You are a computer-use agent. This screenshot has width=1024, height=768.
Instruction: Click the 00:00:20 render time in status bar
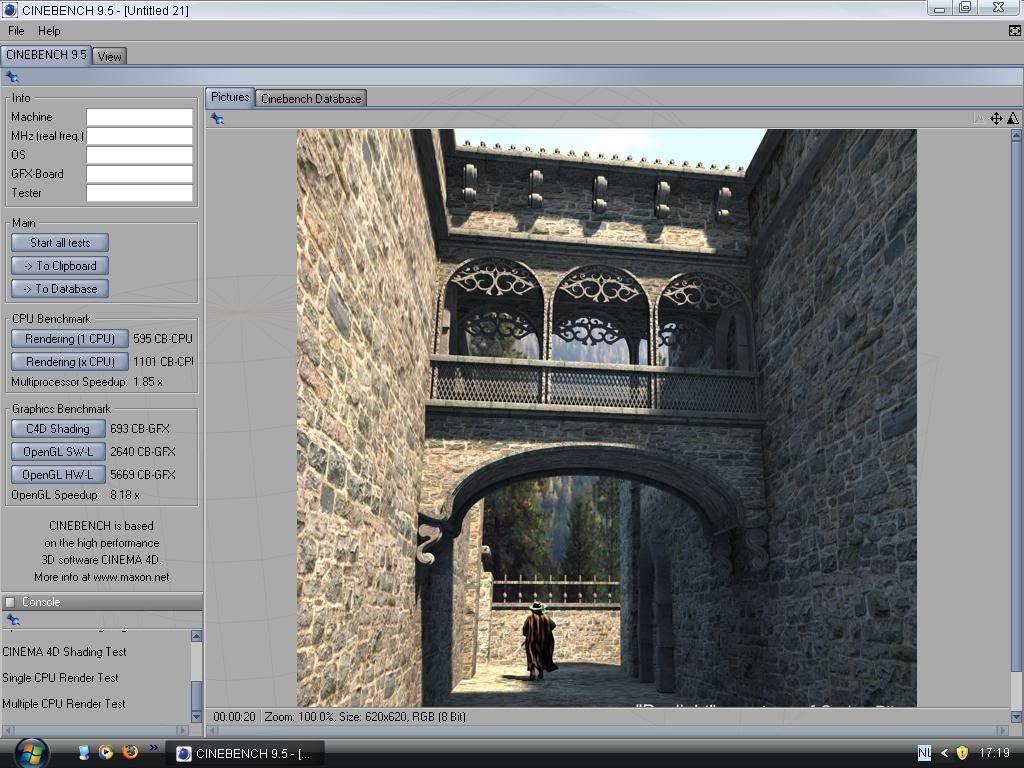[234, 717]
